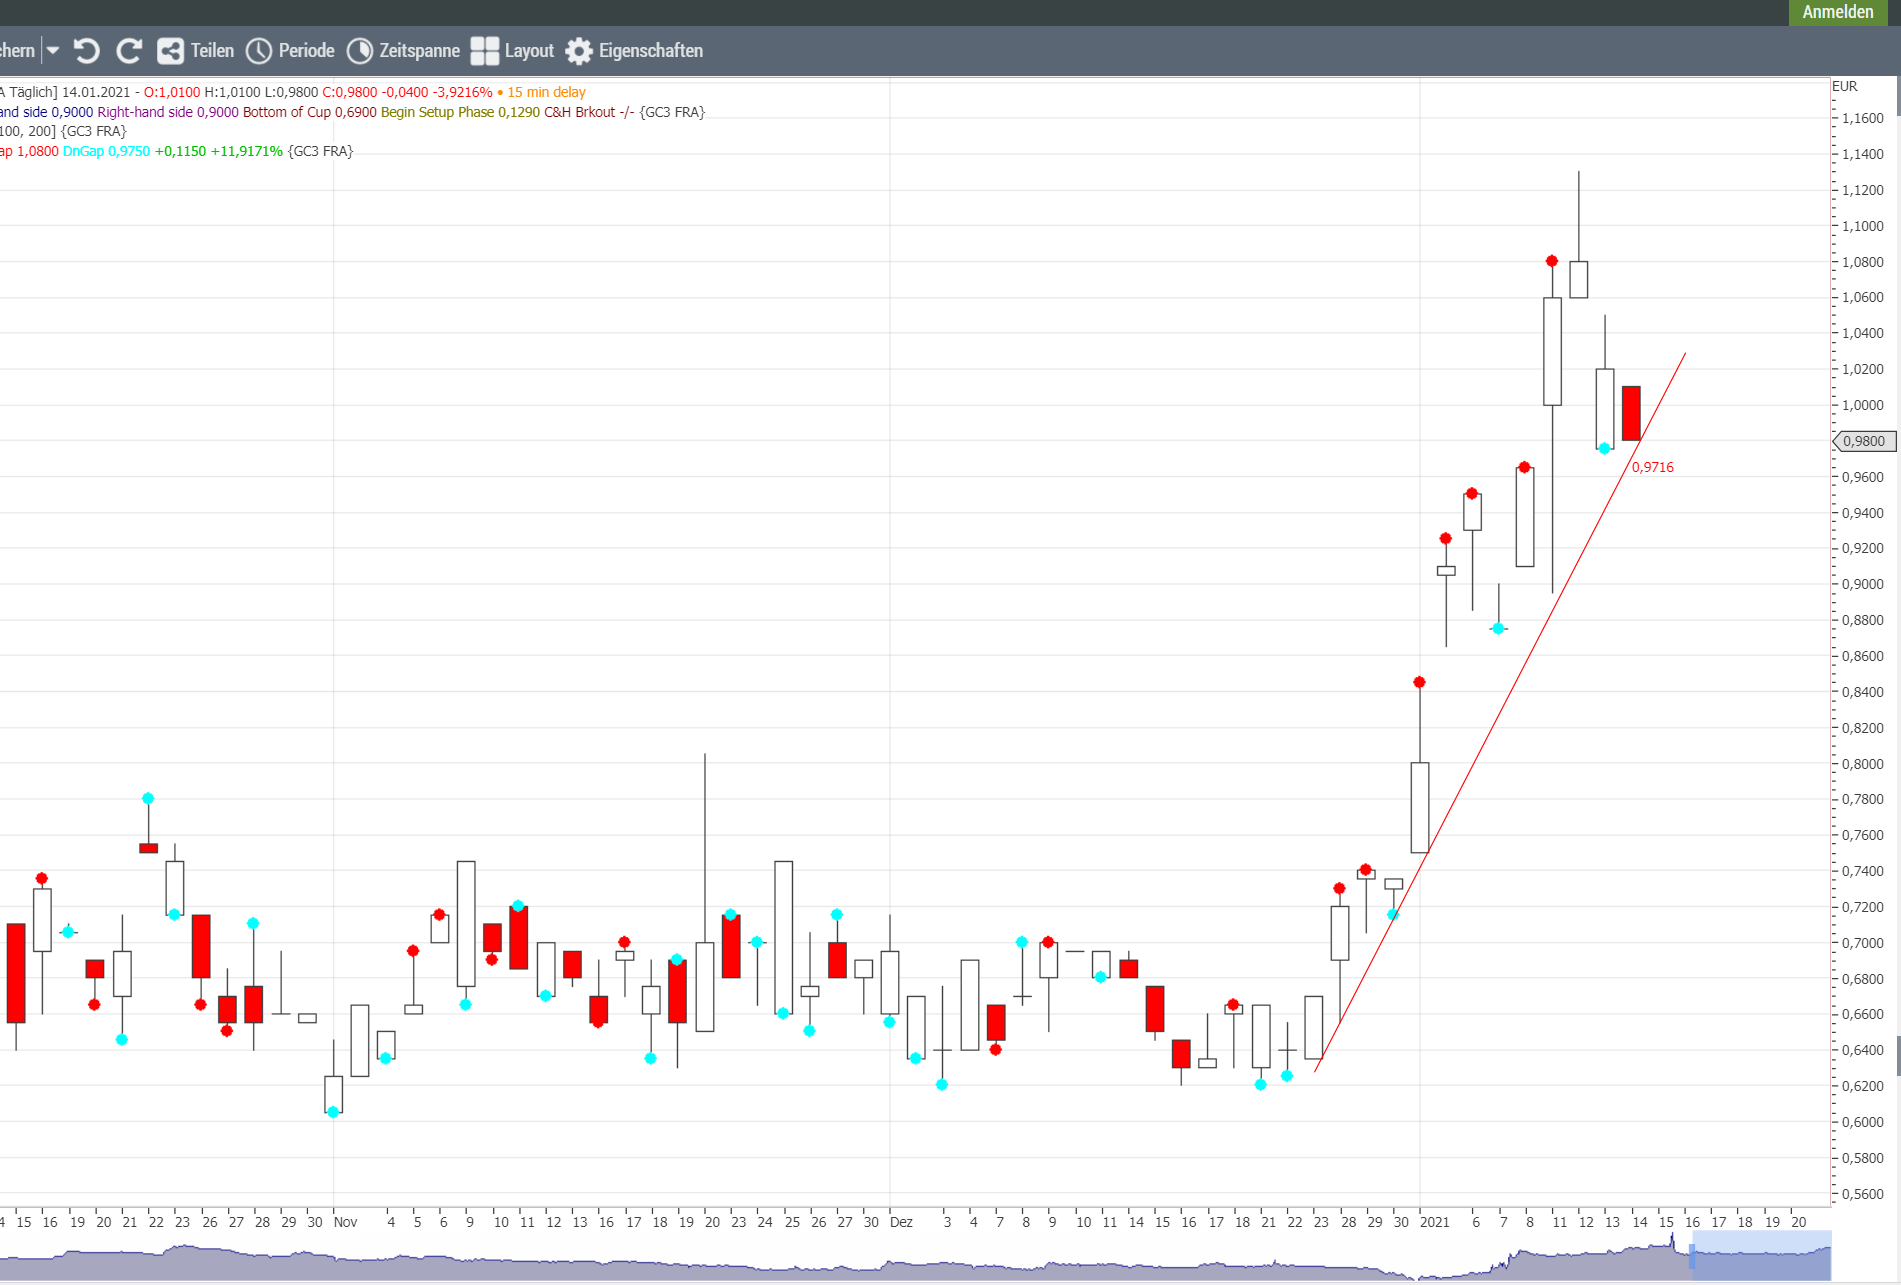Click the Teilen share icon
Screen dimensions: 1901x1285
[170, 51]
